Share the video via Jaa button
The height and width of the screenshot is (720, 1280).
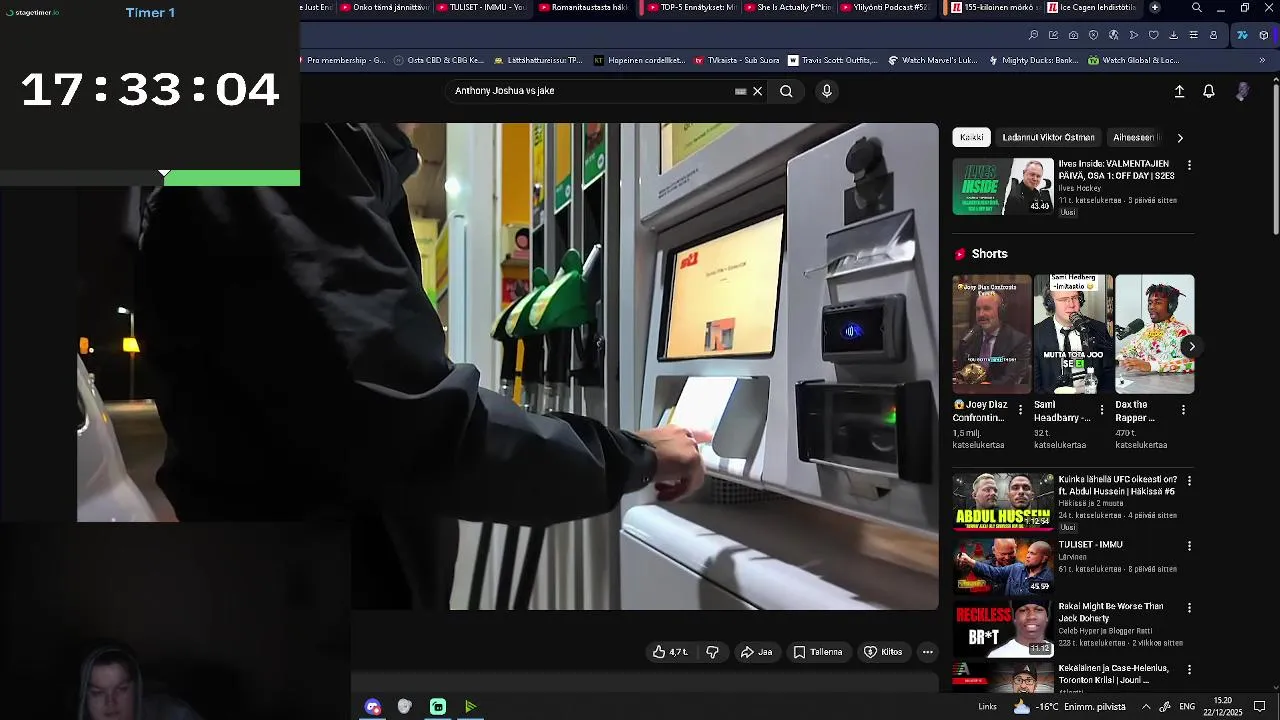coord(756,652)
